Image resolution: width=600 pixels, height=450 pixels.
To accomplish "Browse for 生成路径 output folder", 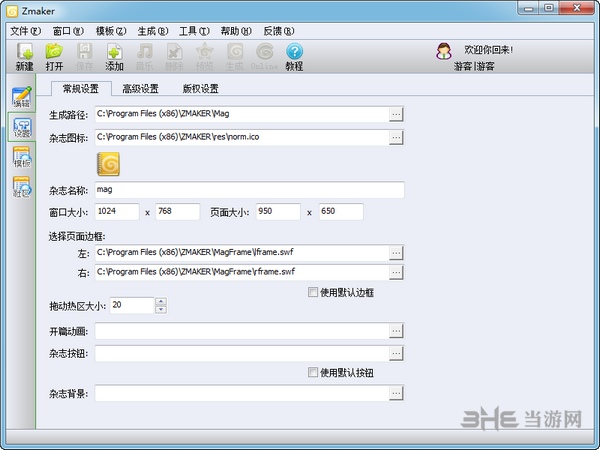I will tap(396, 114).
